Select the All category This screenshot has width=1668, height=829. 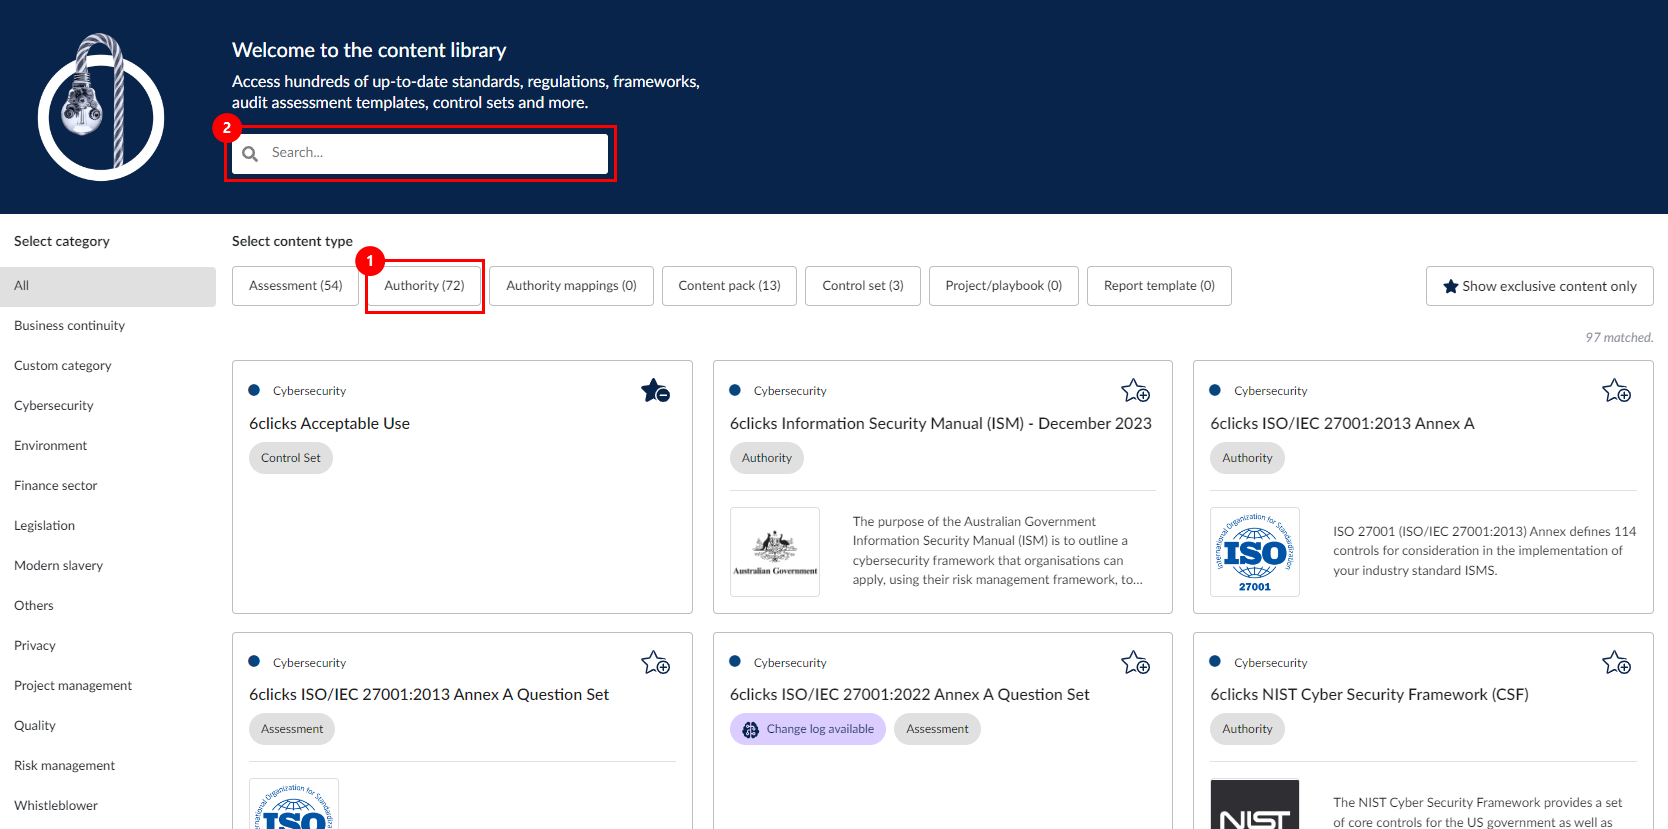[108, 286]
